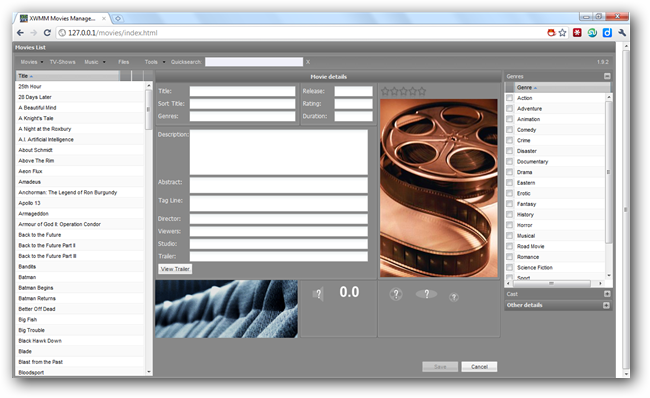Clear quicksearch with the X icon
Screen dimensions: 650x398
pos(308,62)
